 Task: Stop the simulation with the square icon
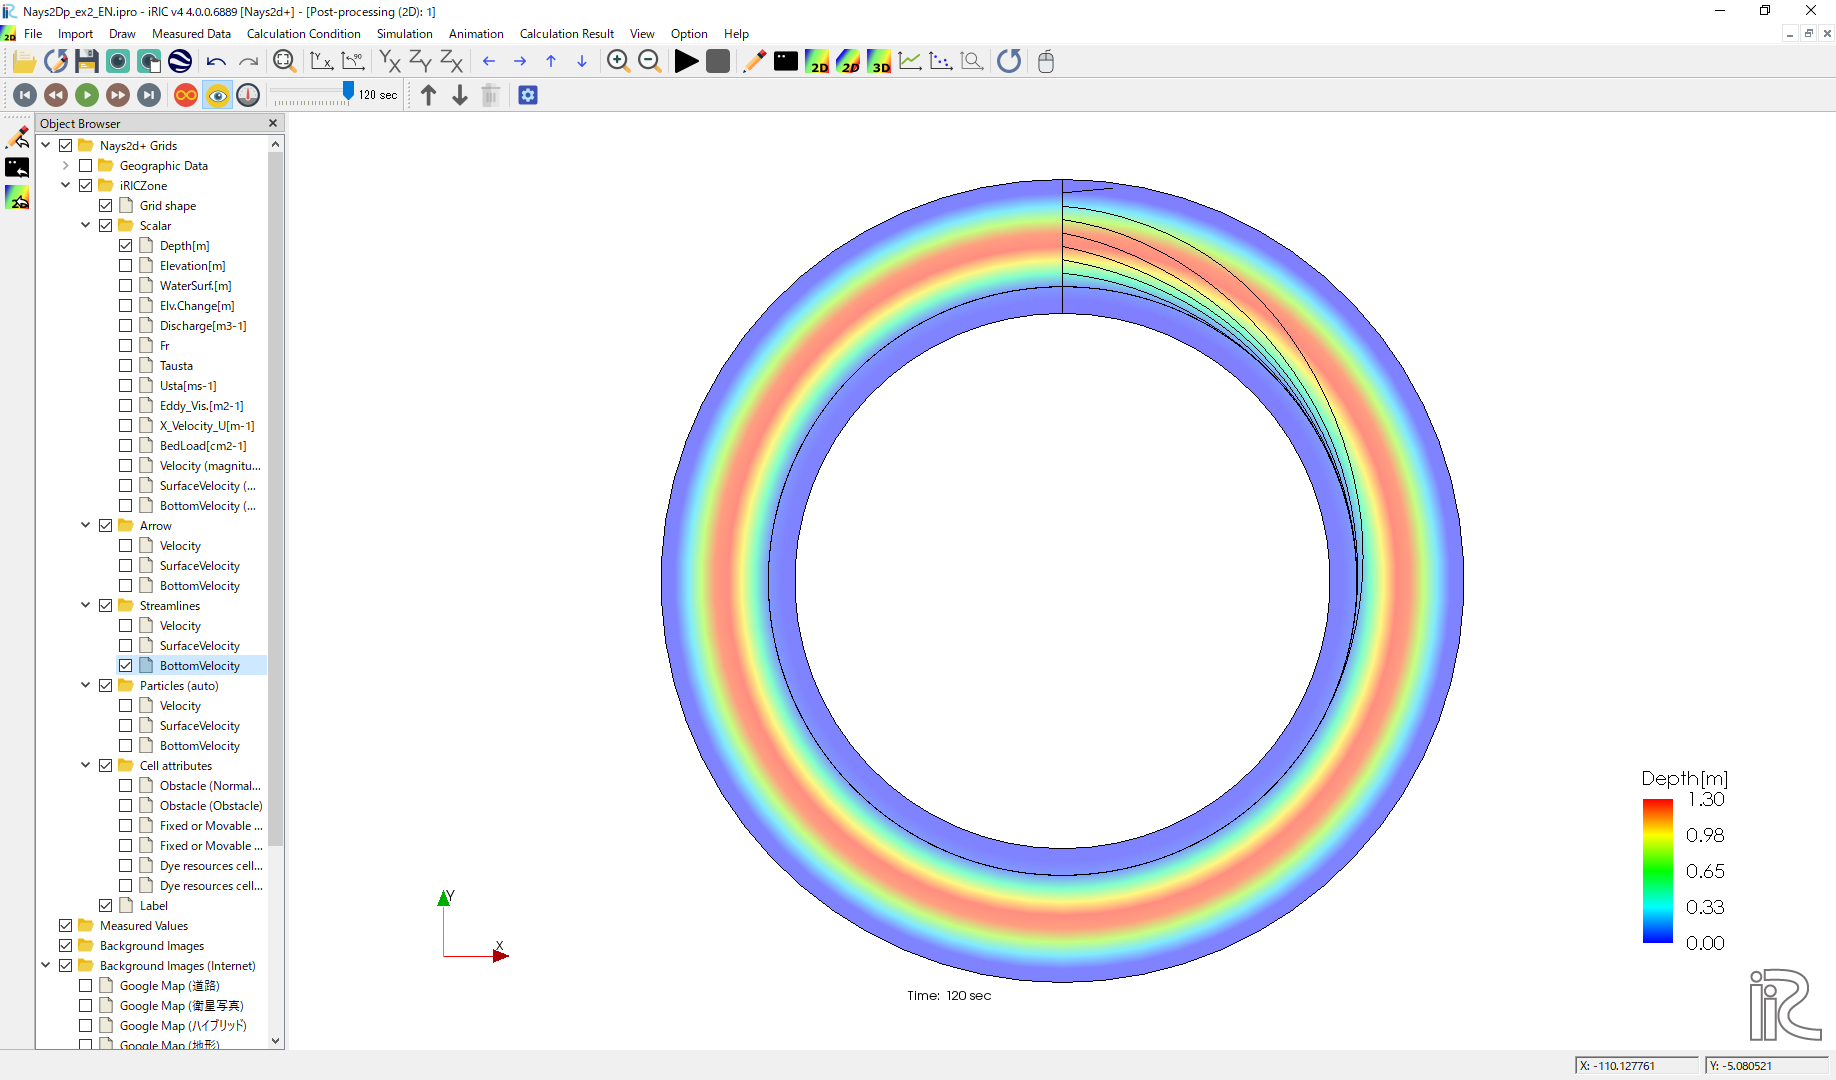(717, 62)
